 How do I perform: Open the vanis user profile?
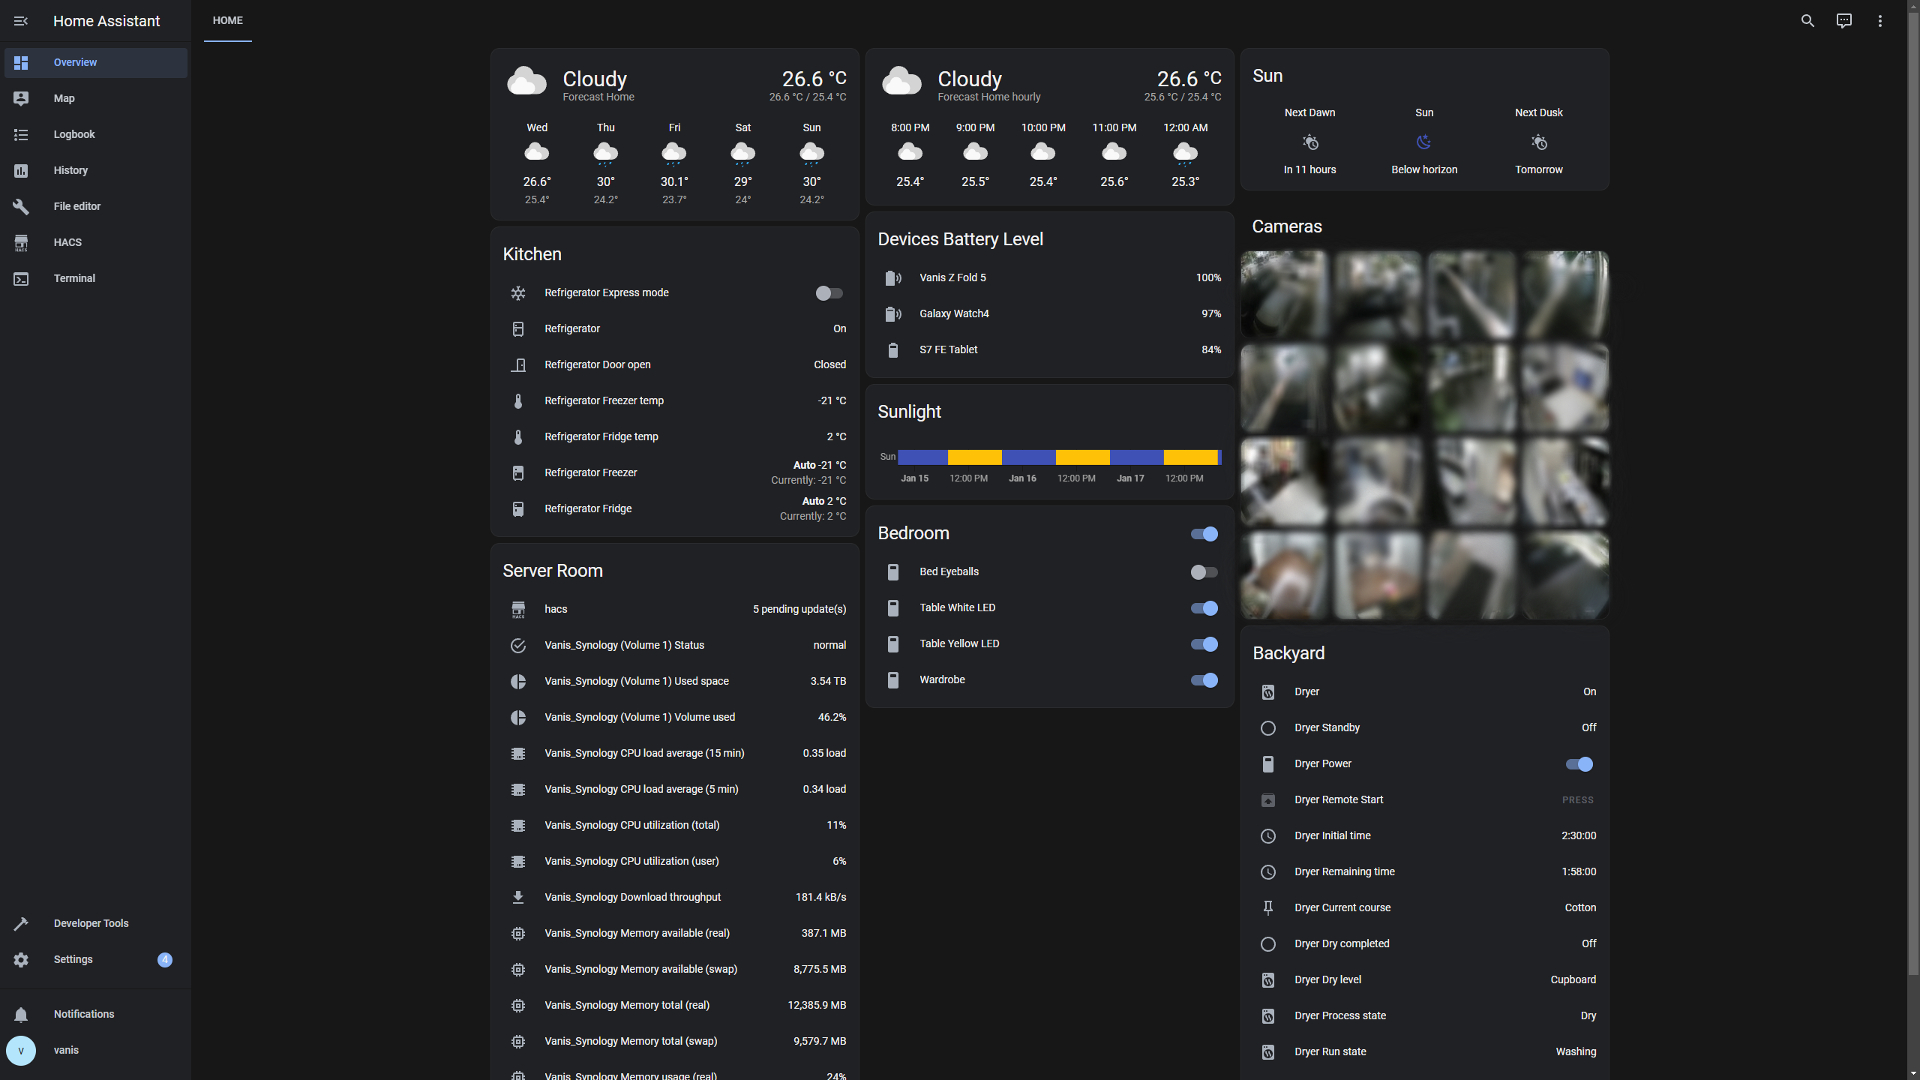[66, 1051]
